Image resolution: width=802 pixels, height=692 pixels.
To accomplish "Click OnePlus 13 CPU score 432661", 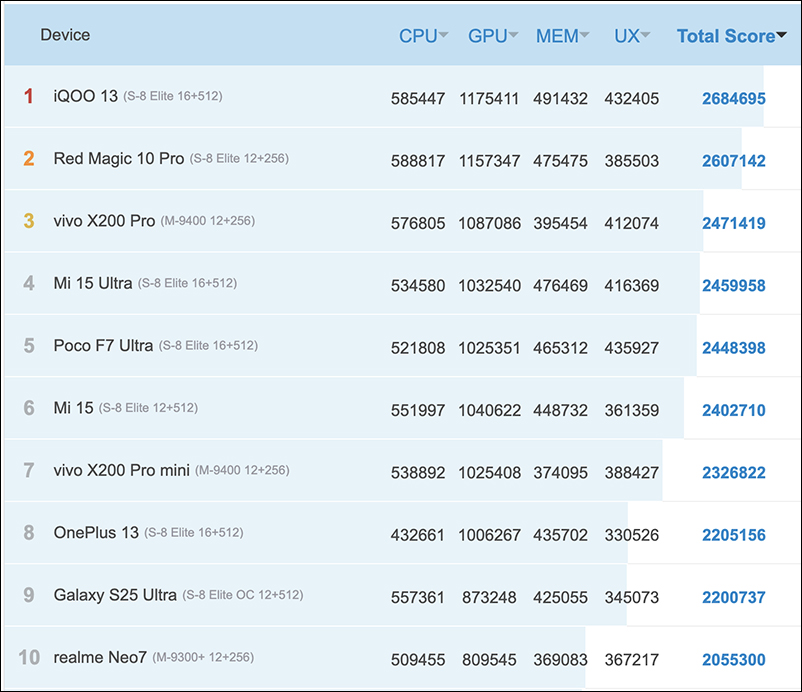I will [x=418, y=535].
